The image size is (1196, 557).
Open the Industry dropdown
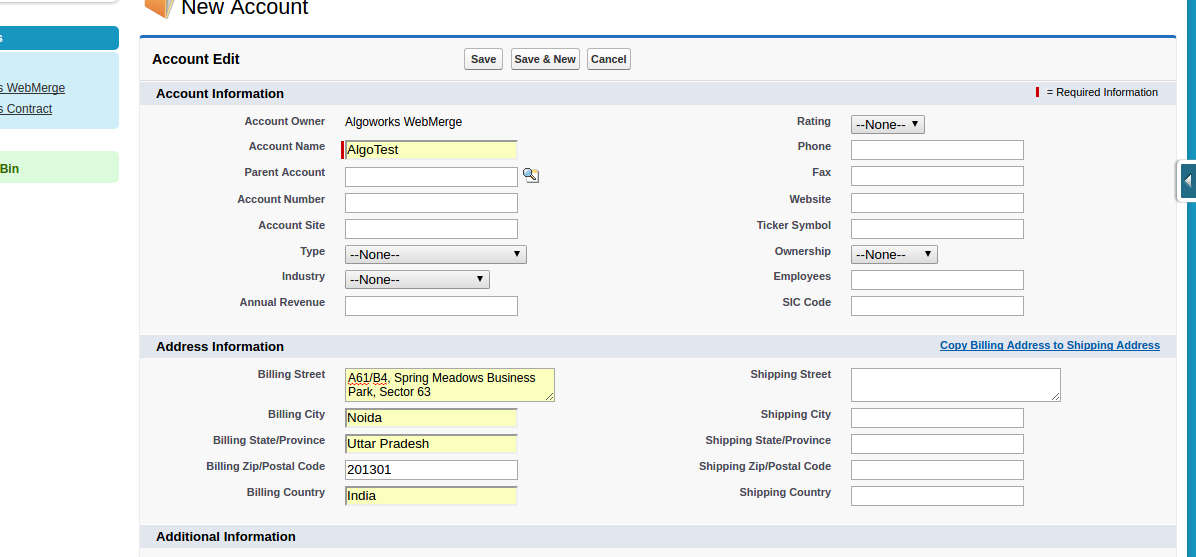coord(417,280)
